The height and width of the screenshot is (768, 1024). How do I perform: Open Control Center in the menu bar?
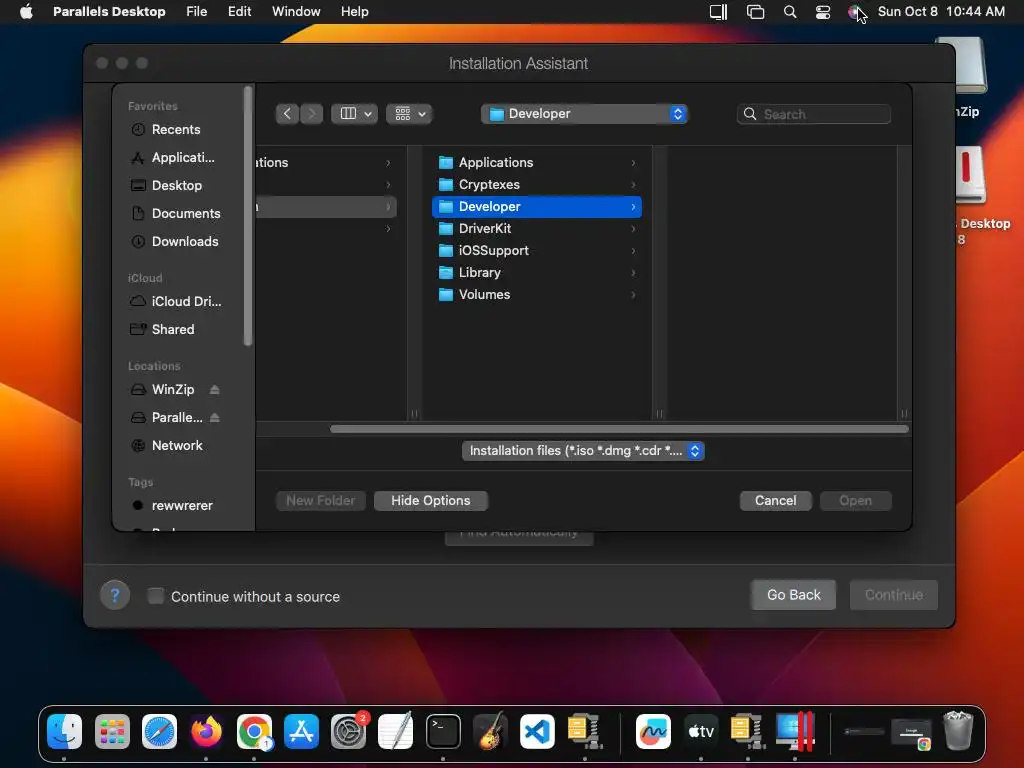(x=823, y=12)
